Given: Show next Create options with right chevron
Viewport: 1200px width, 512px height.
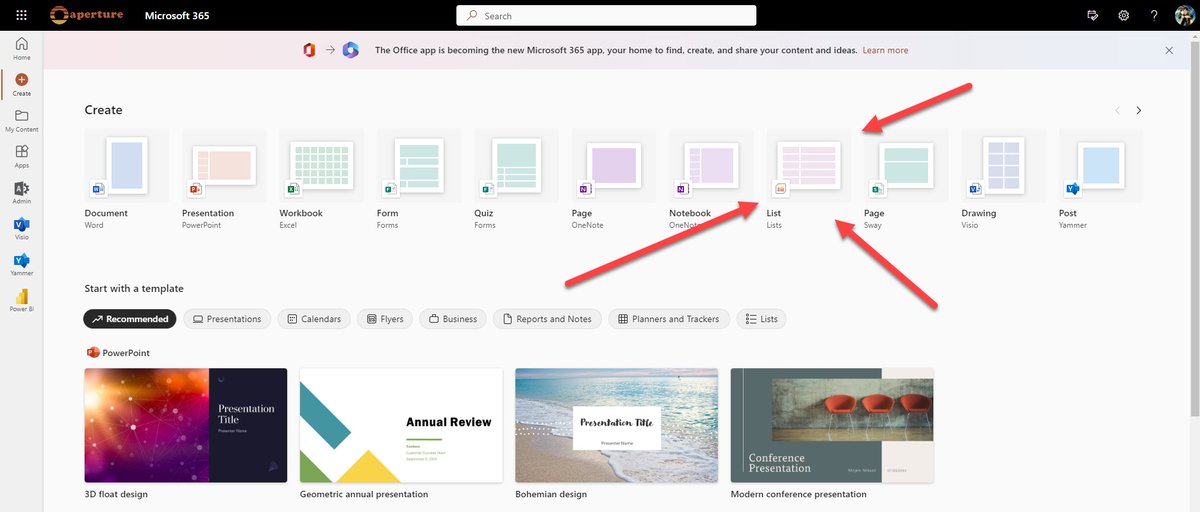Looking at the screenshot, I should (x=1138, y=110).
